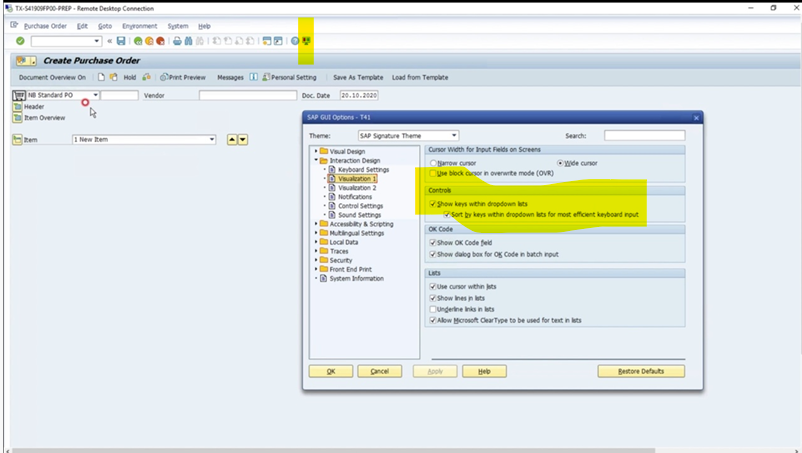
Task: Click the Save diskette icon
Action: click(121, 41)
